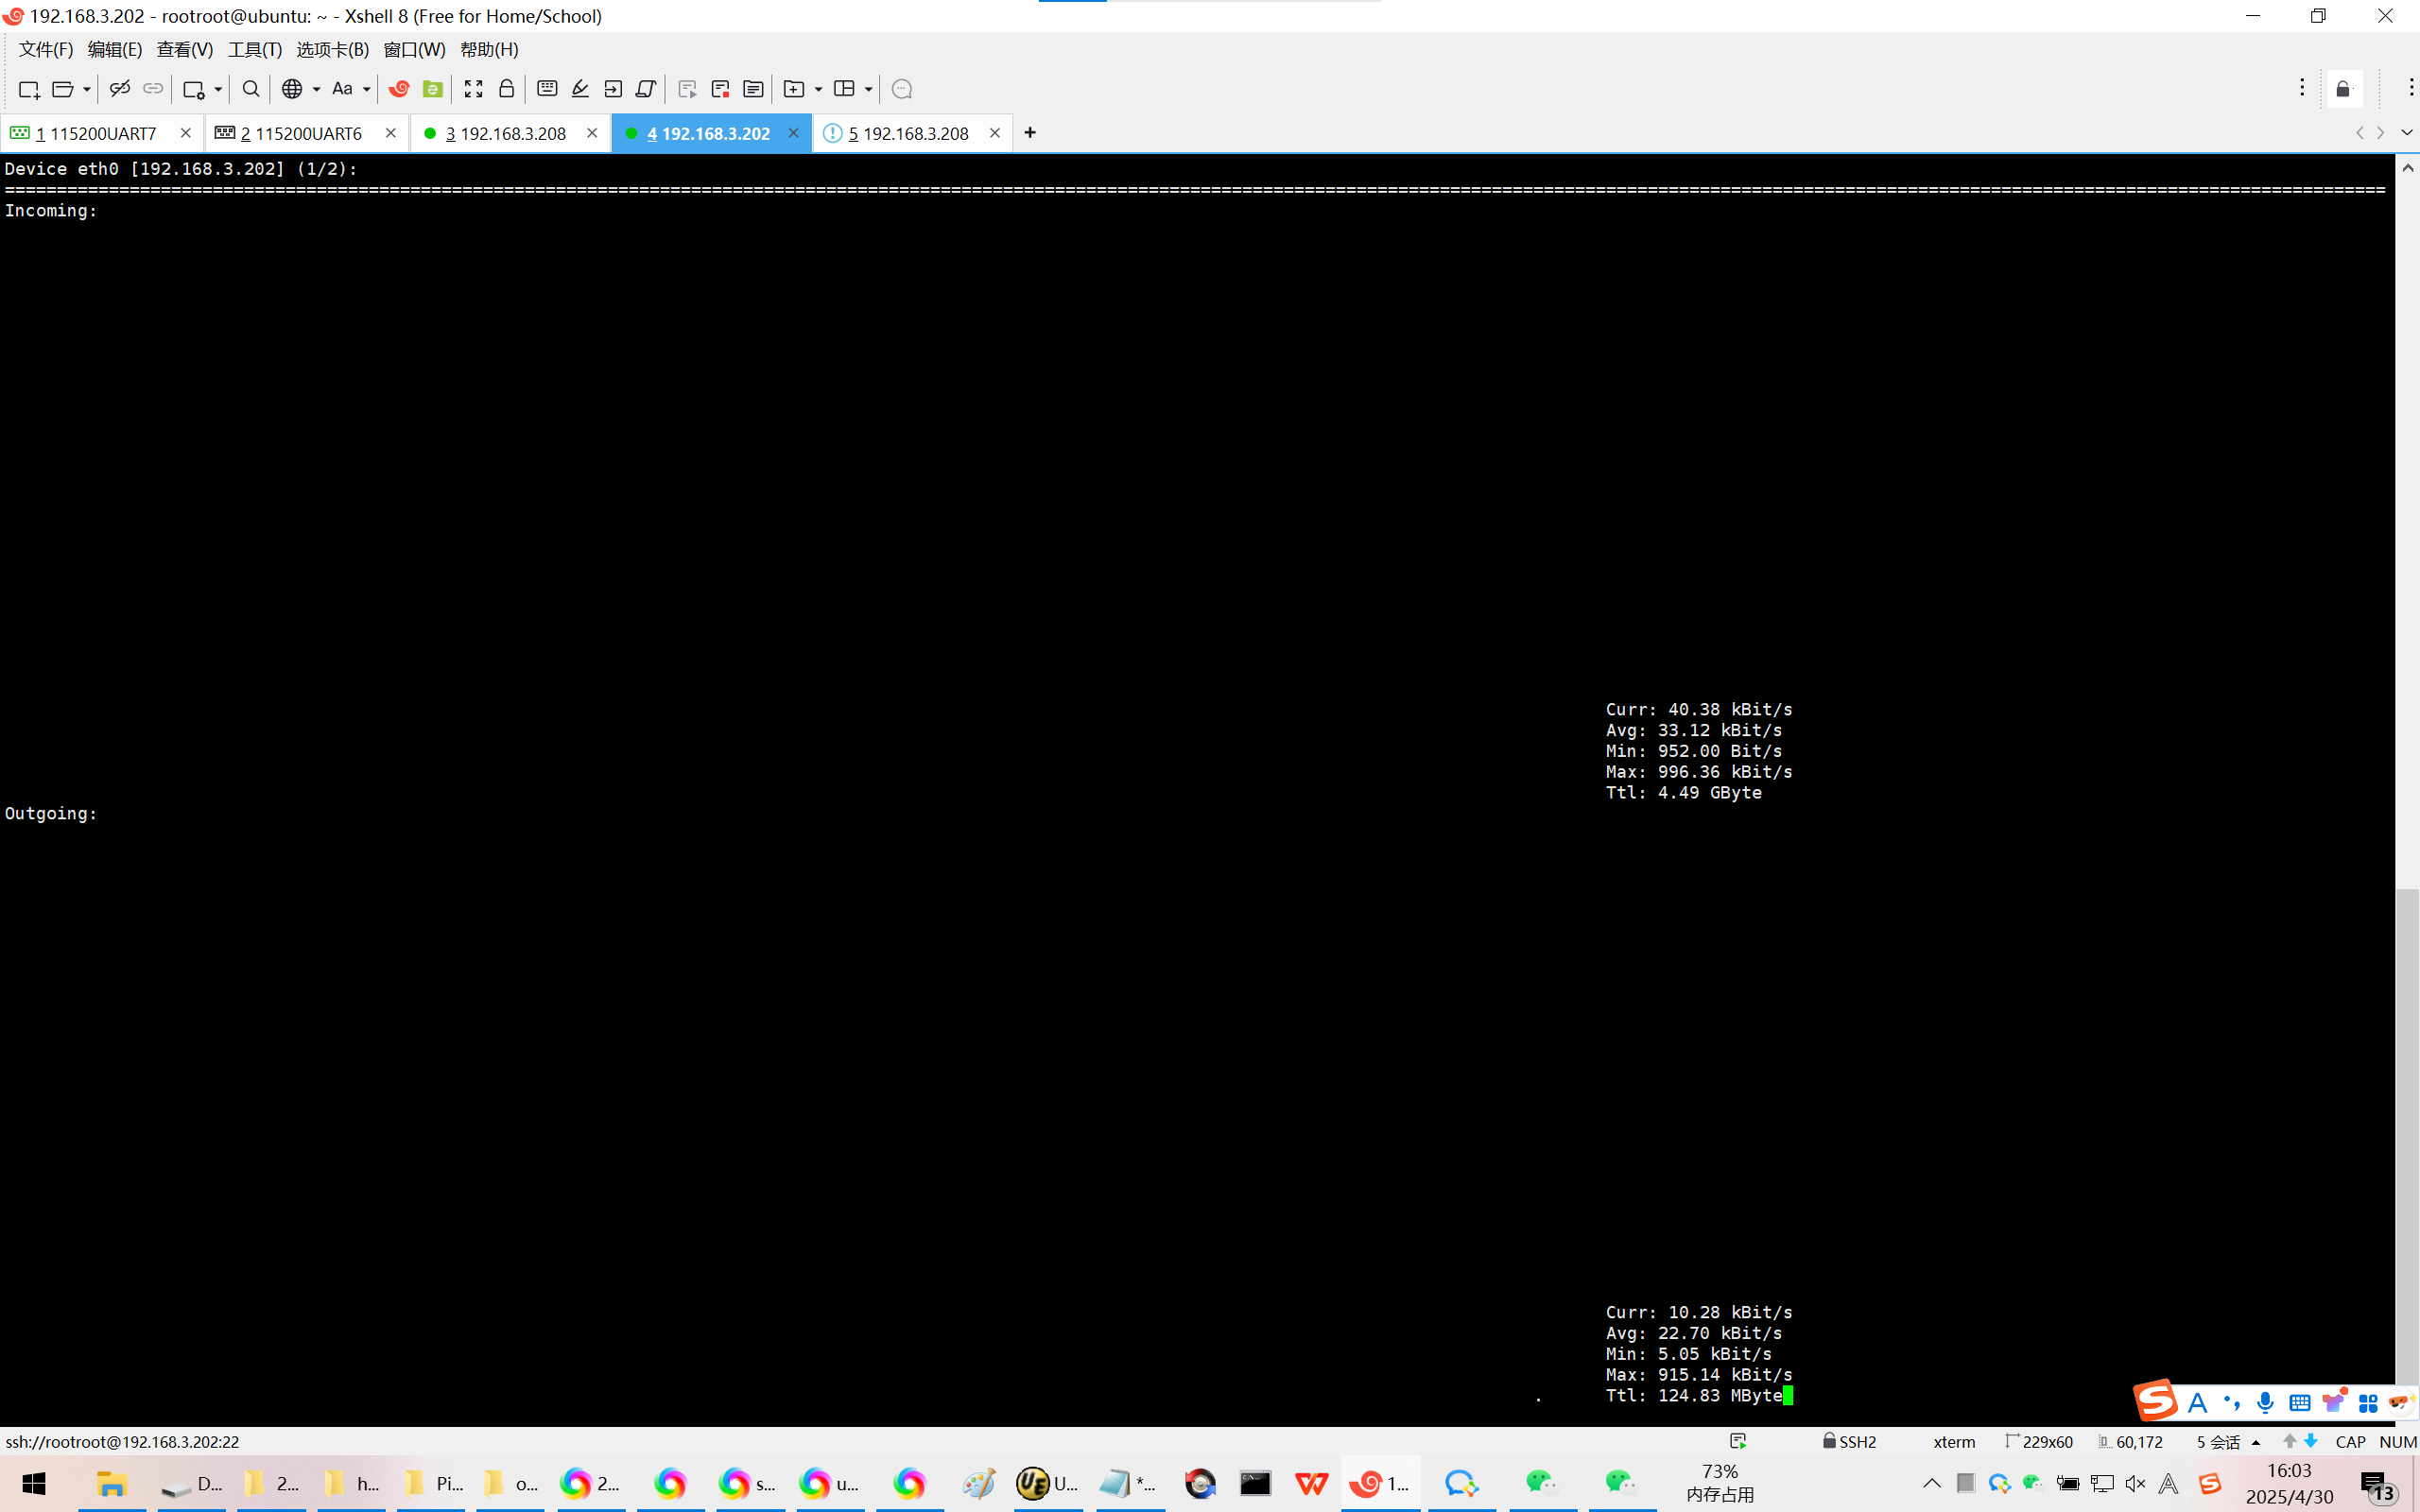2420x1512 pixels.
Task: Click the New Session icon
Action: [28, 89]
